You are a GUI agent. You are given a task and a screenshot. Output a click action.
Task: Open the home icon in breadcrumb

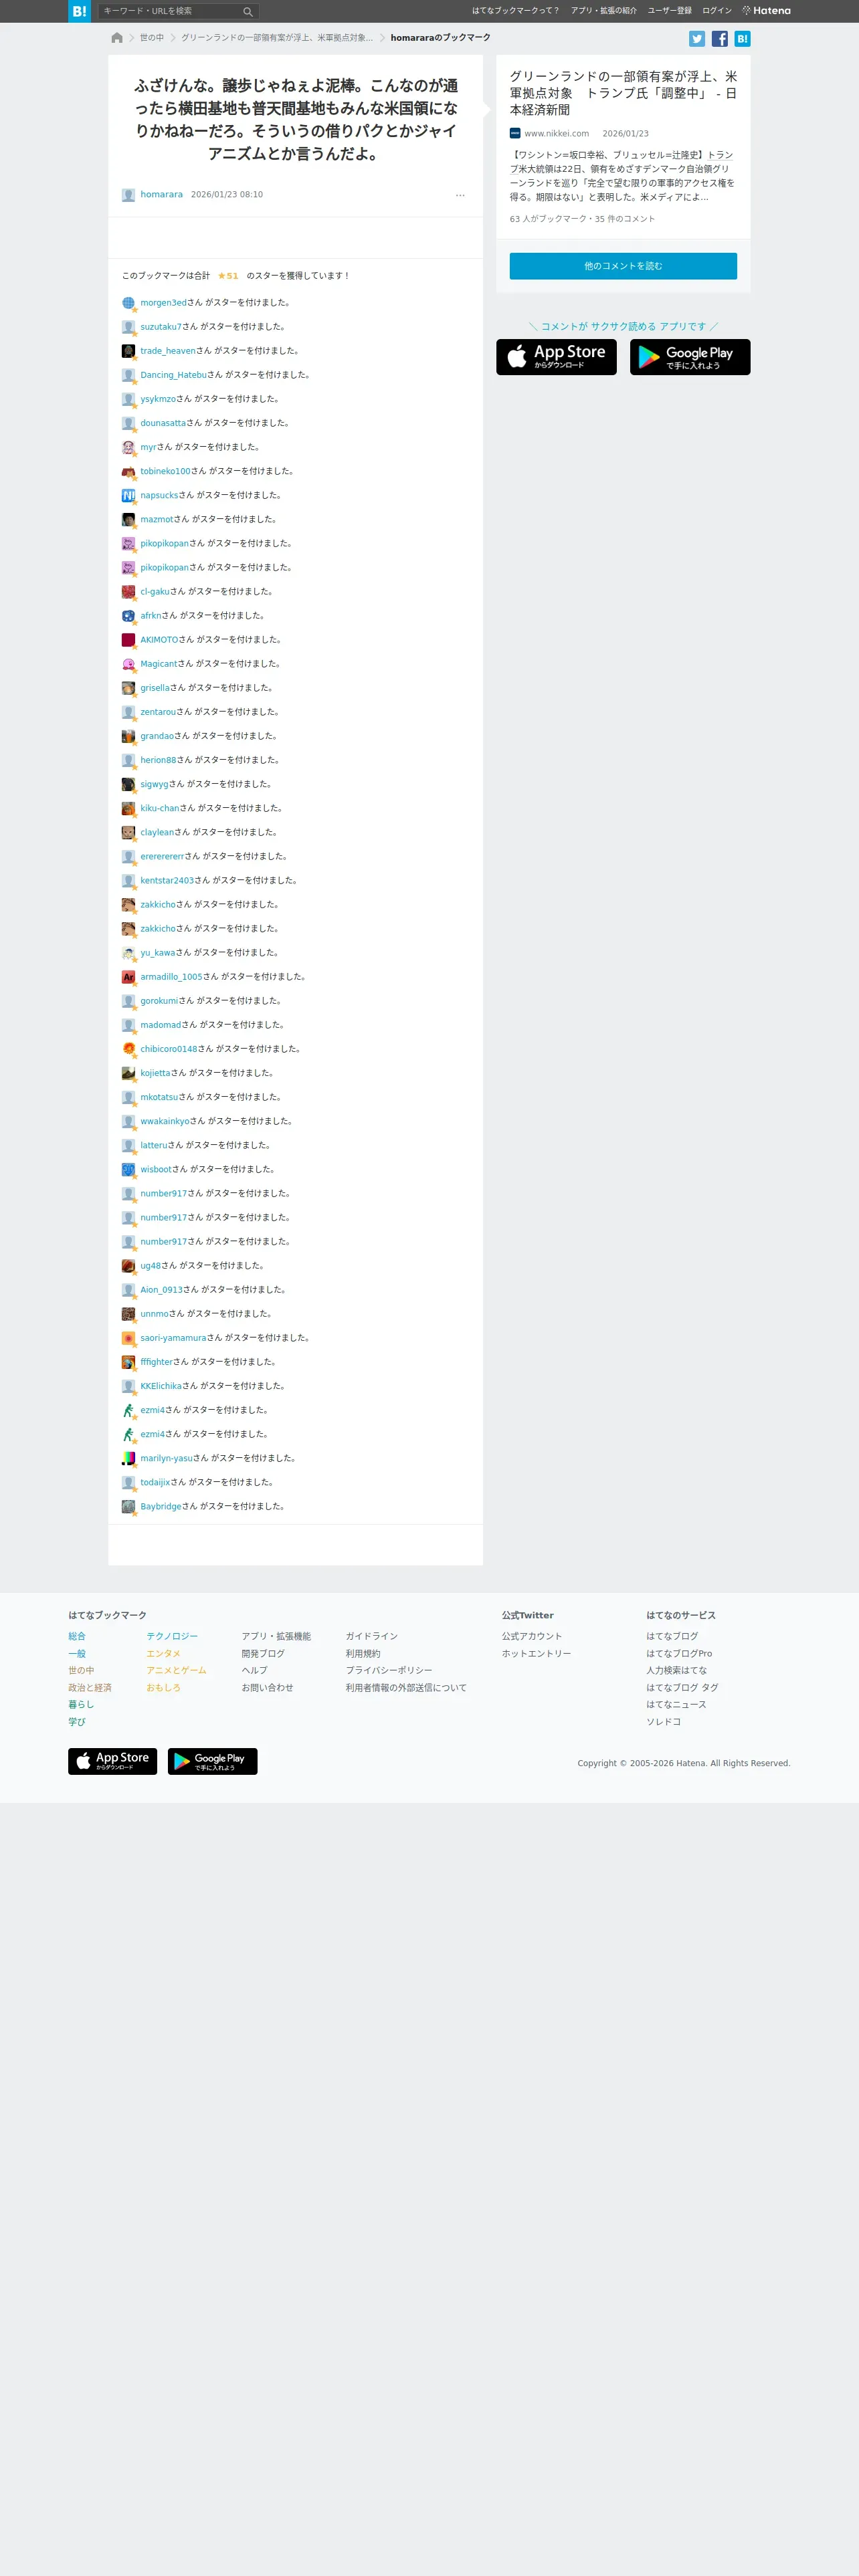pos(117,38)
